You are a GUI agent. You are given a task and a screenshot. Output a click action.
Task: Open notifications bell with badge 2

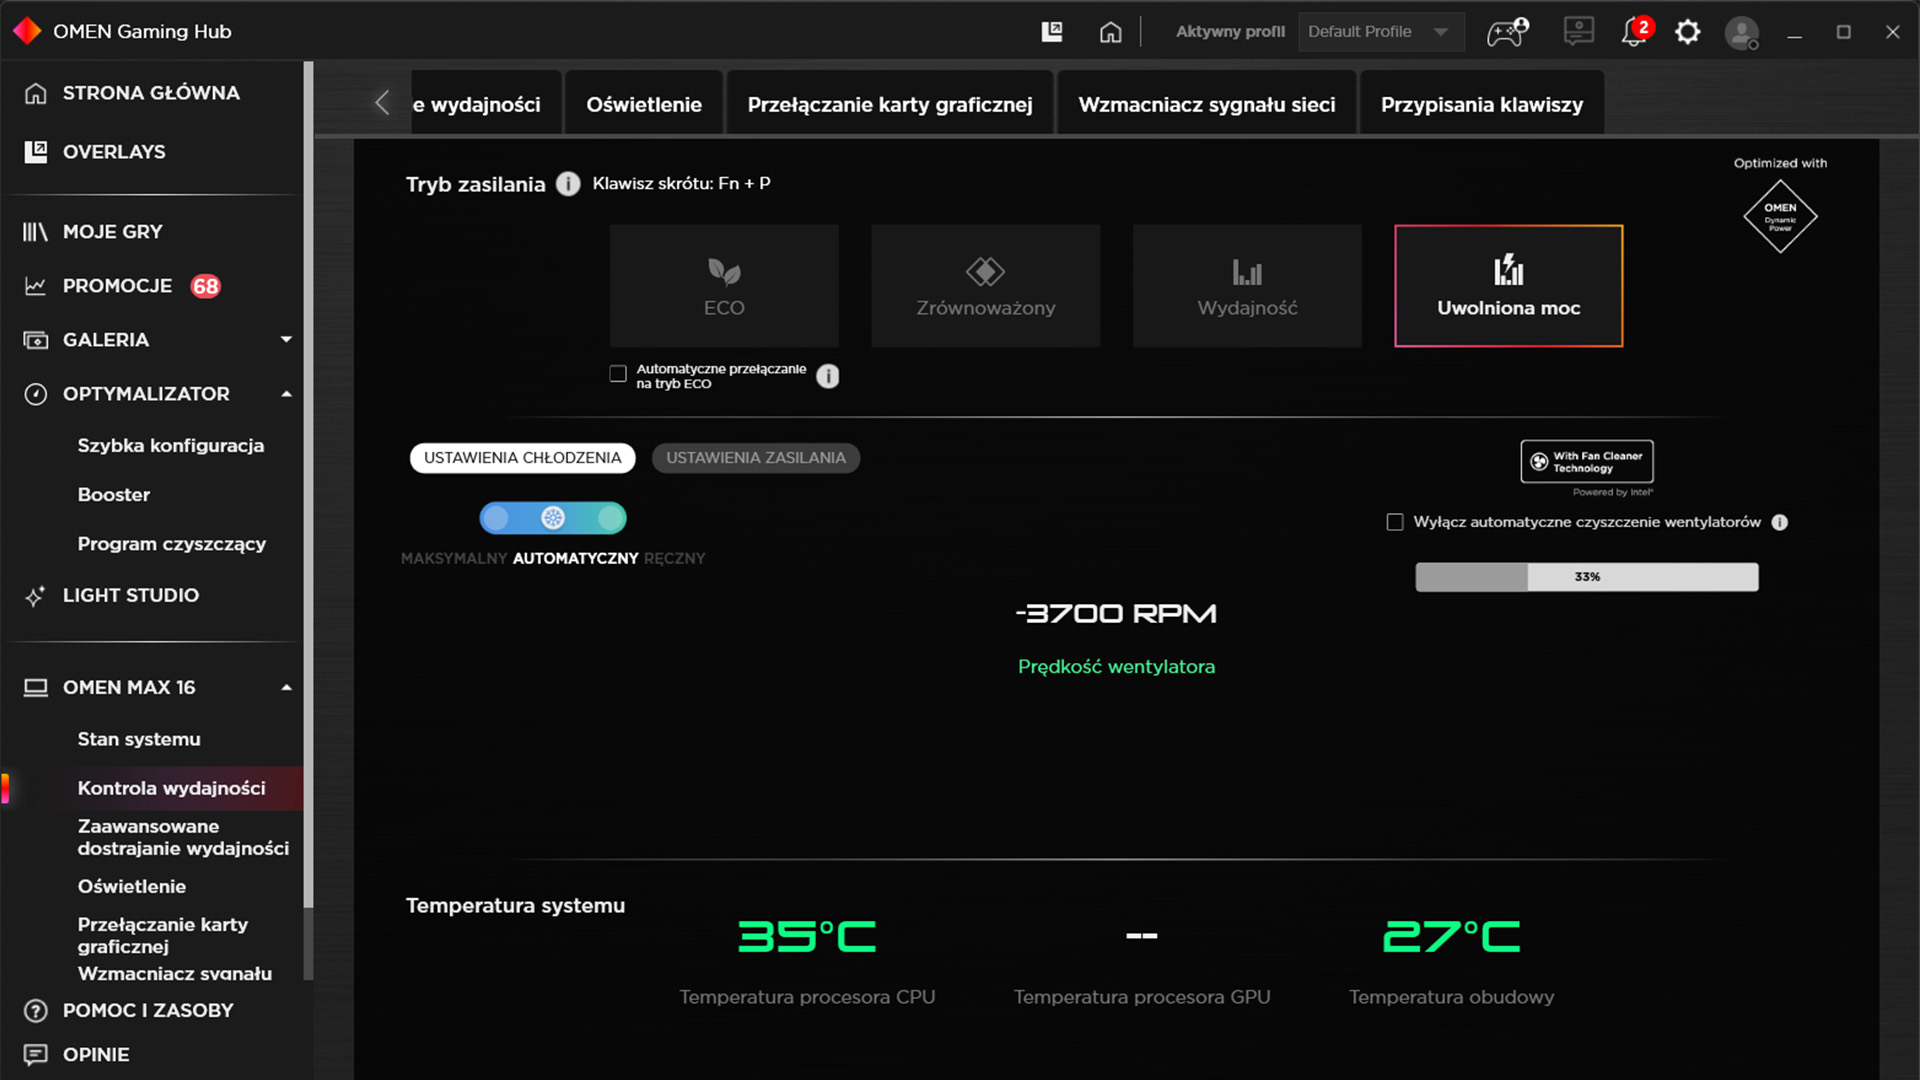(x=1635, y=32)
